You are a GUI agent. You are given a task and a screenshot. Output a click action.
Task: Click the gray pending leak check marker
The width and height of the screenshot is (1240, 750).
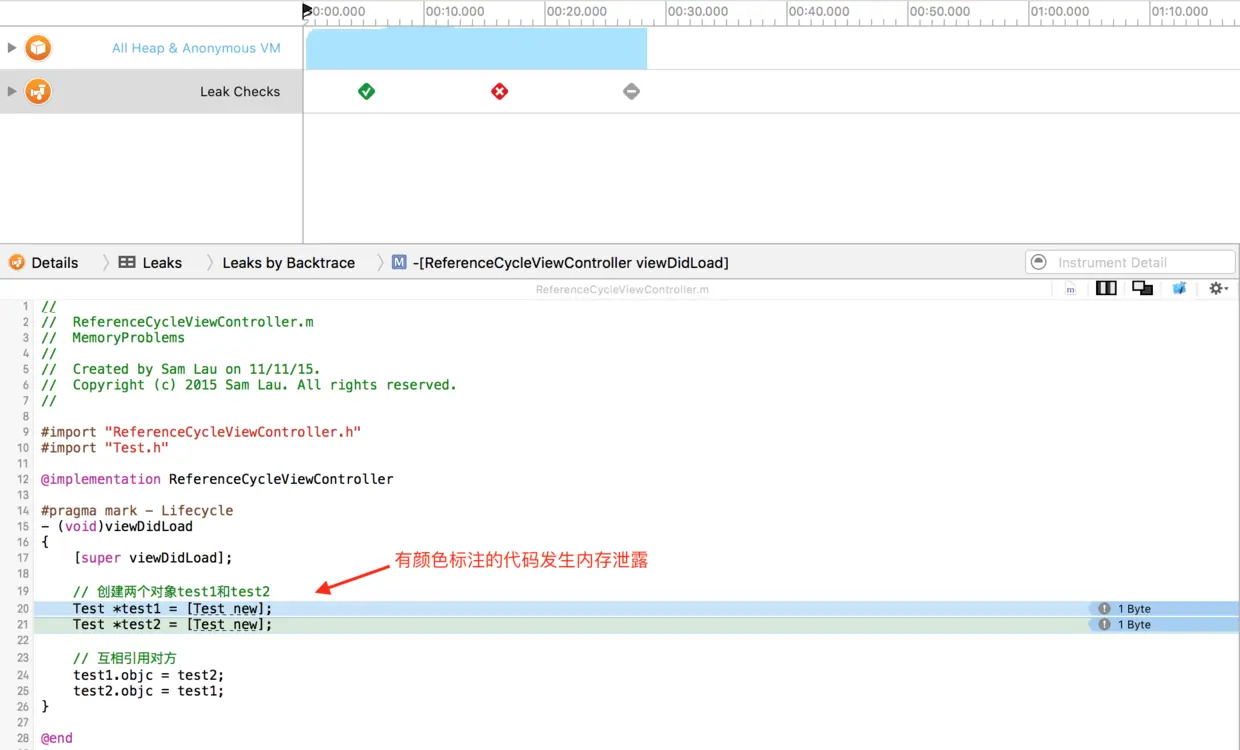[x=631, y=91]
